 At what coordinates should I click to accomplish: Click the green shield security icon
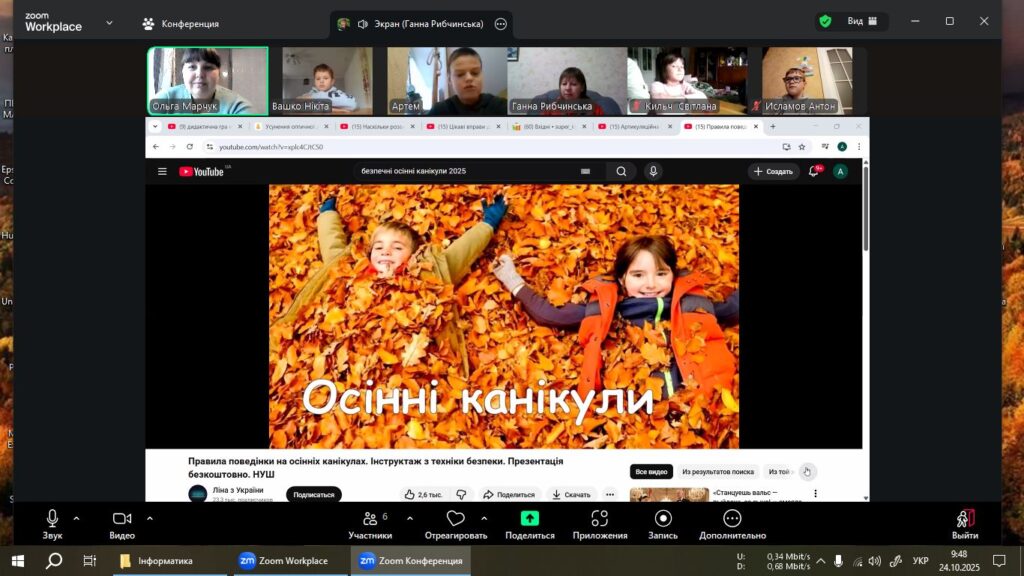(x=825, y=21)
